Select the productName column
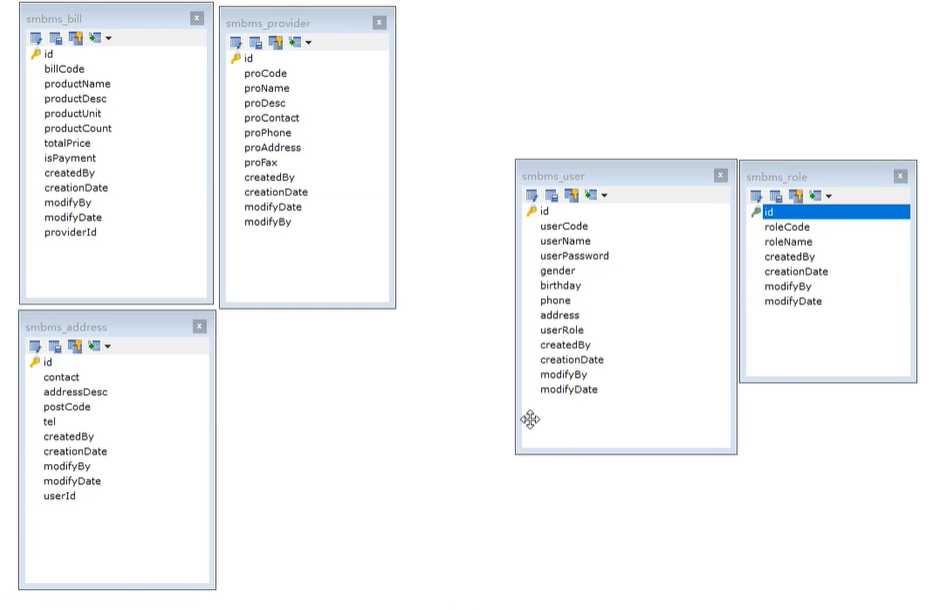Image resolution: width=935 pixels, height=610 pixels. pyautogui.click(x=78, y=84)
